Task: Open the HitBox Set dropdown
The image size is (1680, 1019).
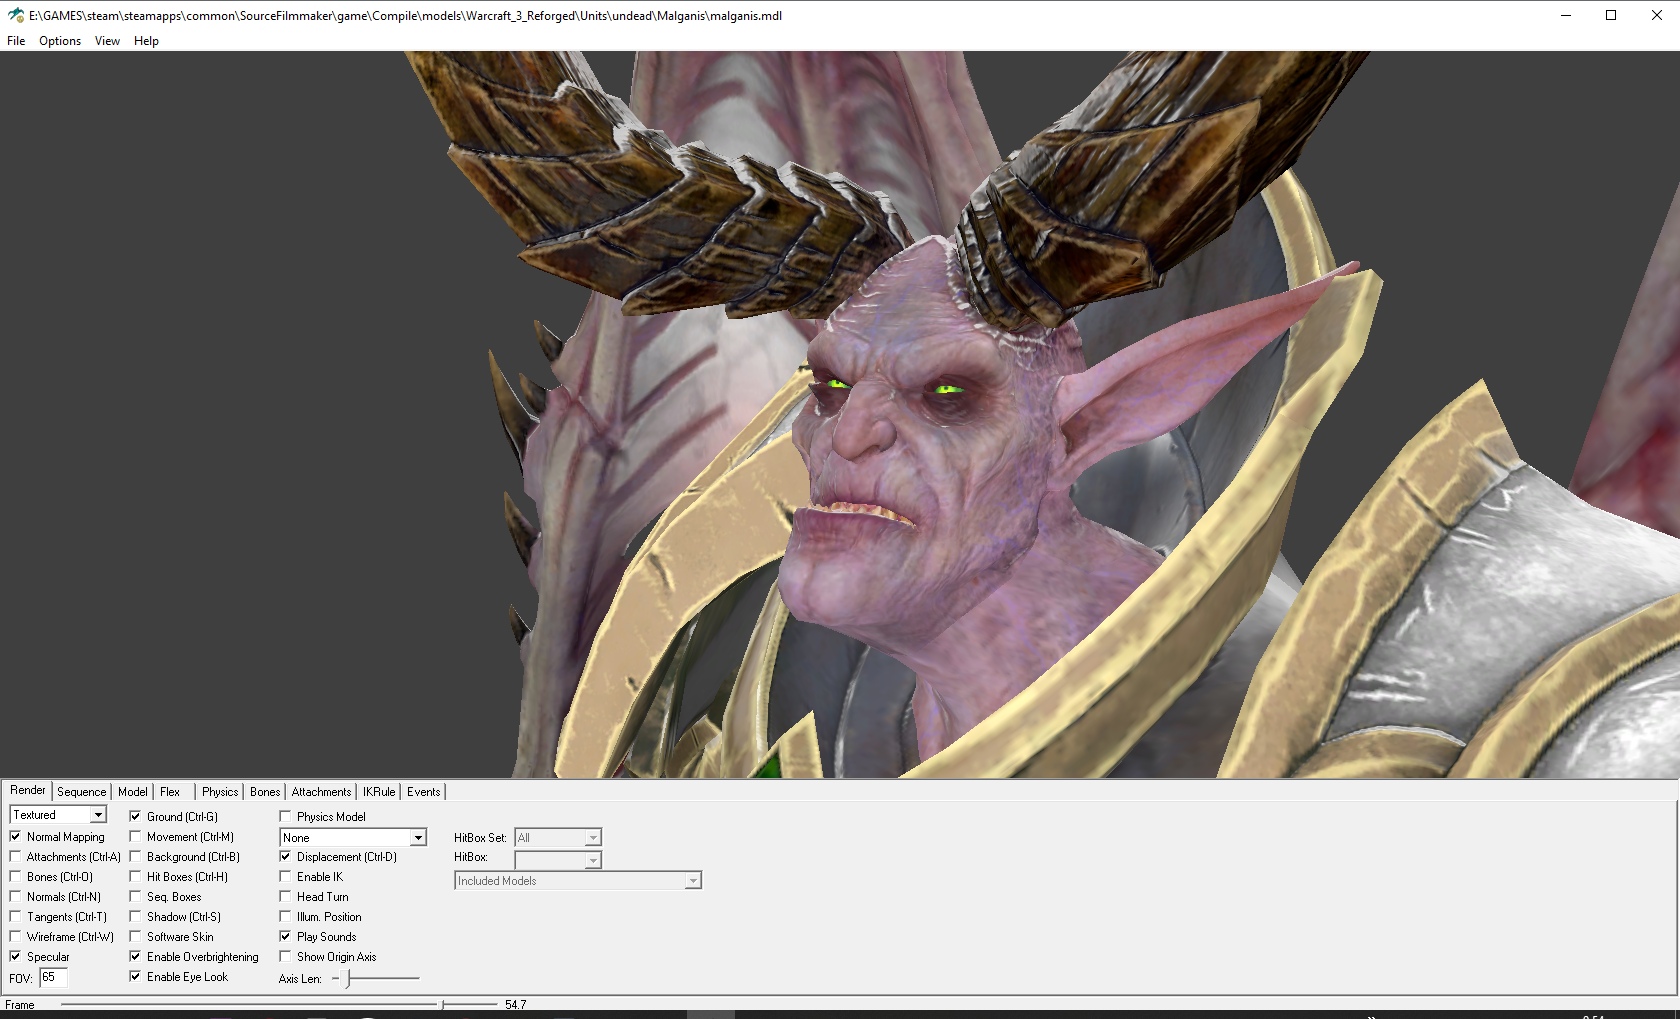Action: point(558,837)
